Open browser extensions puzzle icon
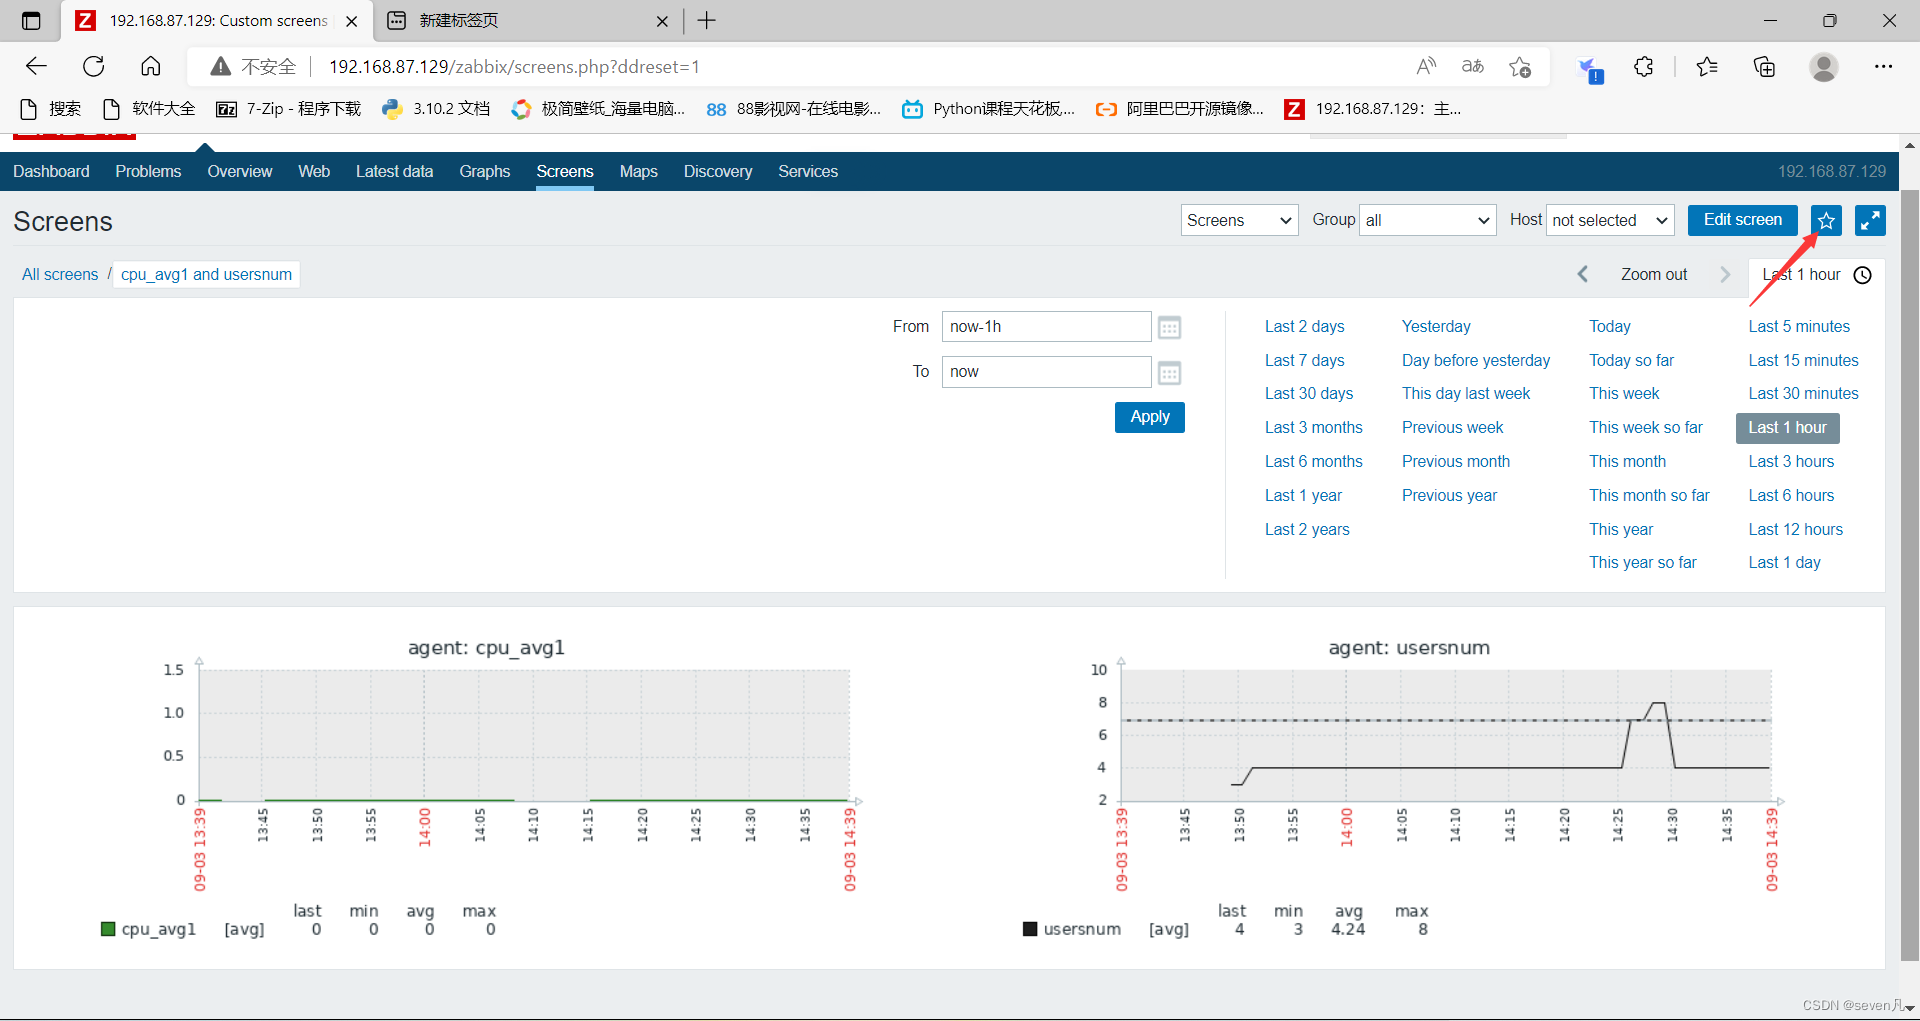This screenshot has height=1021, width=1920. point(1643,67)
